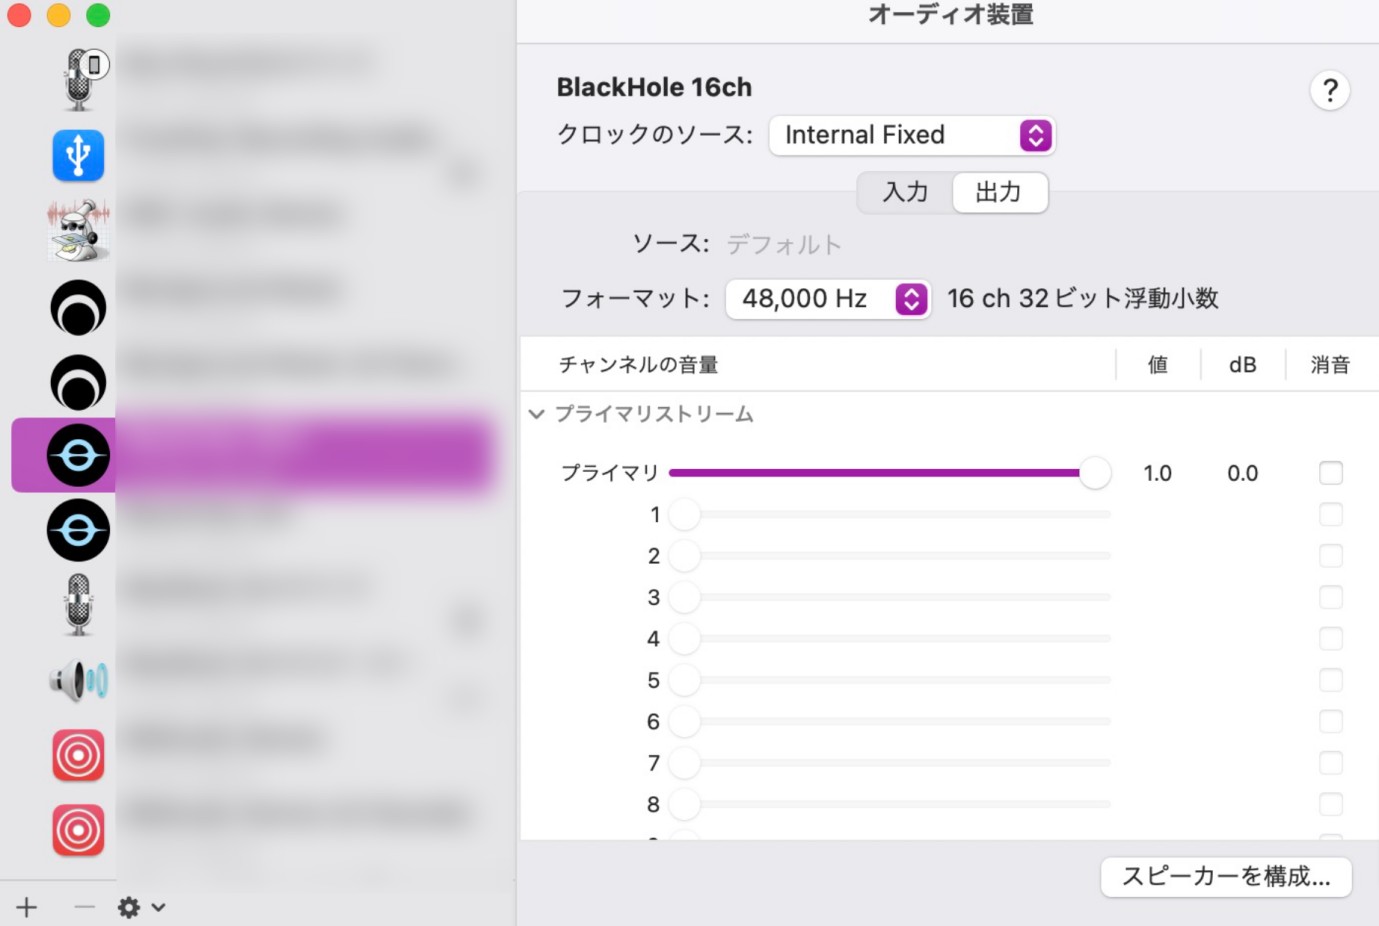The width and height of the screenshot is (1379, 926).
Task: Select the blue USB audio device icon
Action: tap(78, 156)
